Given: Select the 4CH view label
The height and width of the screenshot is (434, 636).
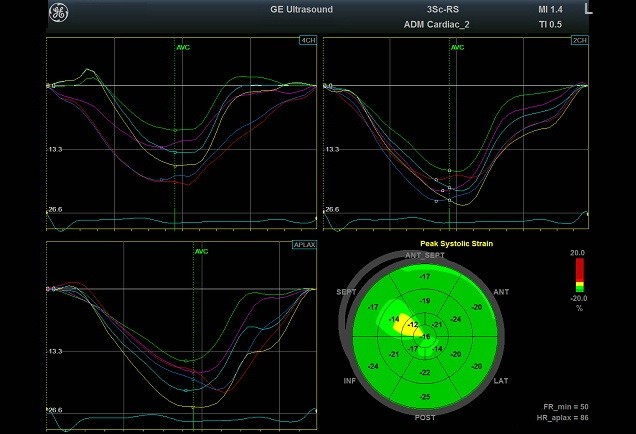Looking at the screenshot, I should coord(304,41).
